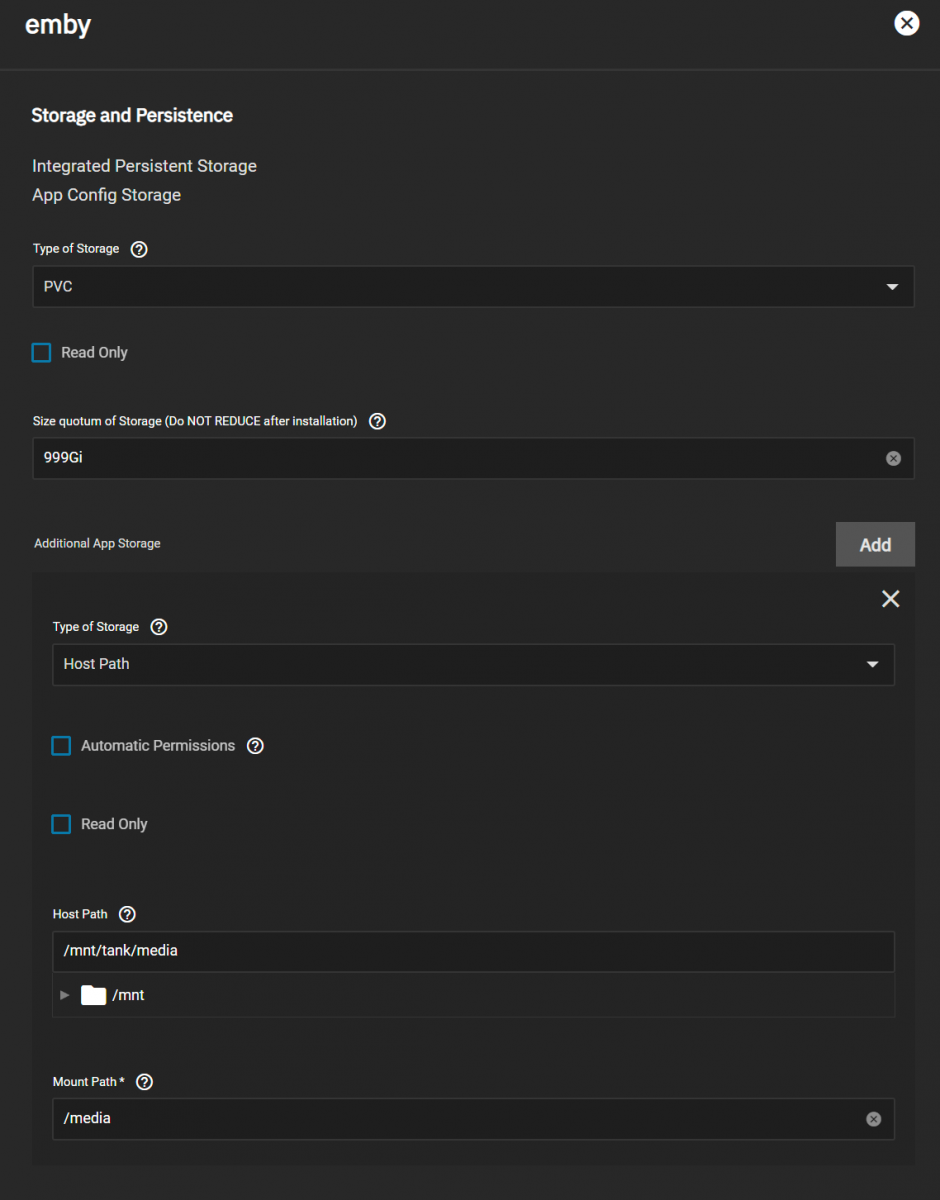Image resolution: width=940 pixels, height=1200 pixels.
Task: Show help for Host Path field
Action: (127, 914)
